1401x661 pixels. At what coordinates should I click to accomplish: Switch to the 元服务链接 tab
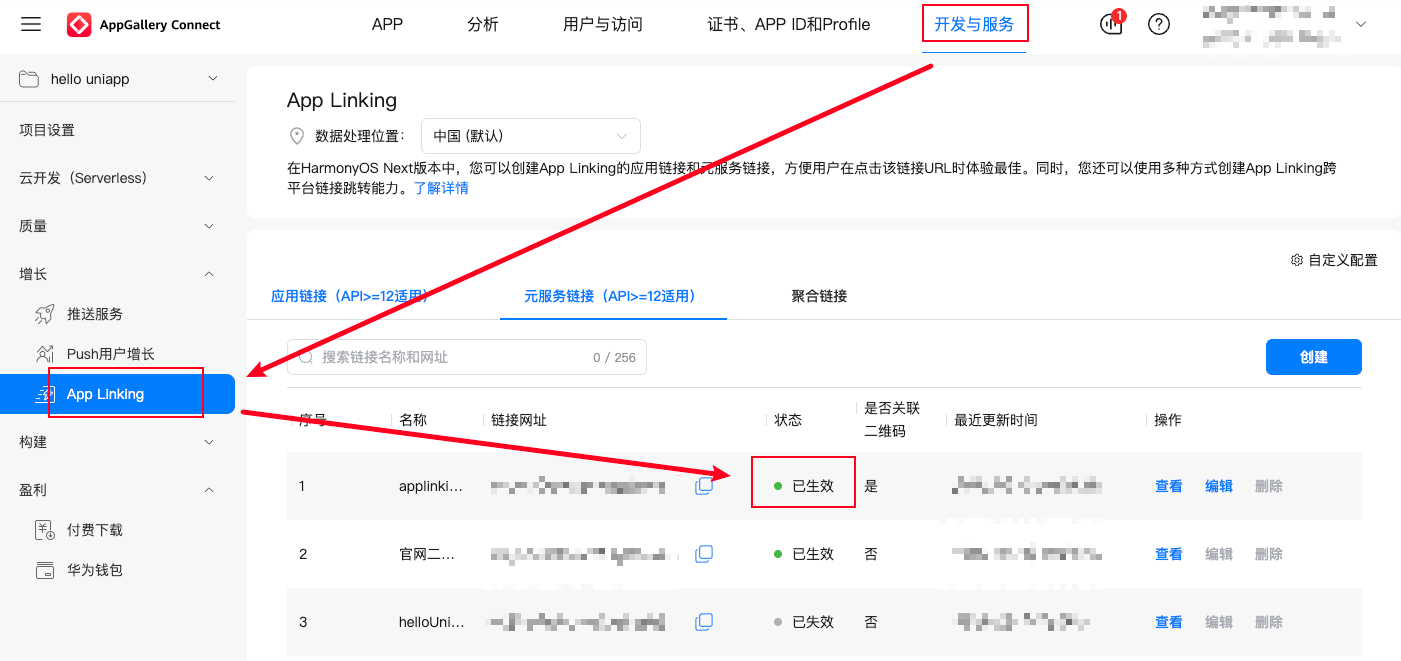click(610, 296)
